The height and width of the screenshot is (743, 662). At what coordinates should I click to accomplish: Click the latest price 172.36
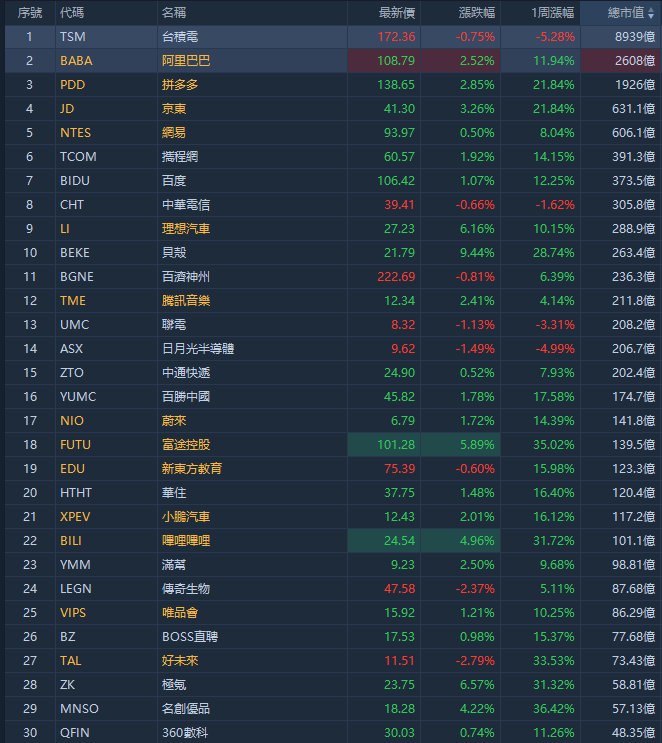pyautogui.click(x=396, y=36)
